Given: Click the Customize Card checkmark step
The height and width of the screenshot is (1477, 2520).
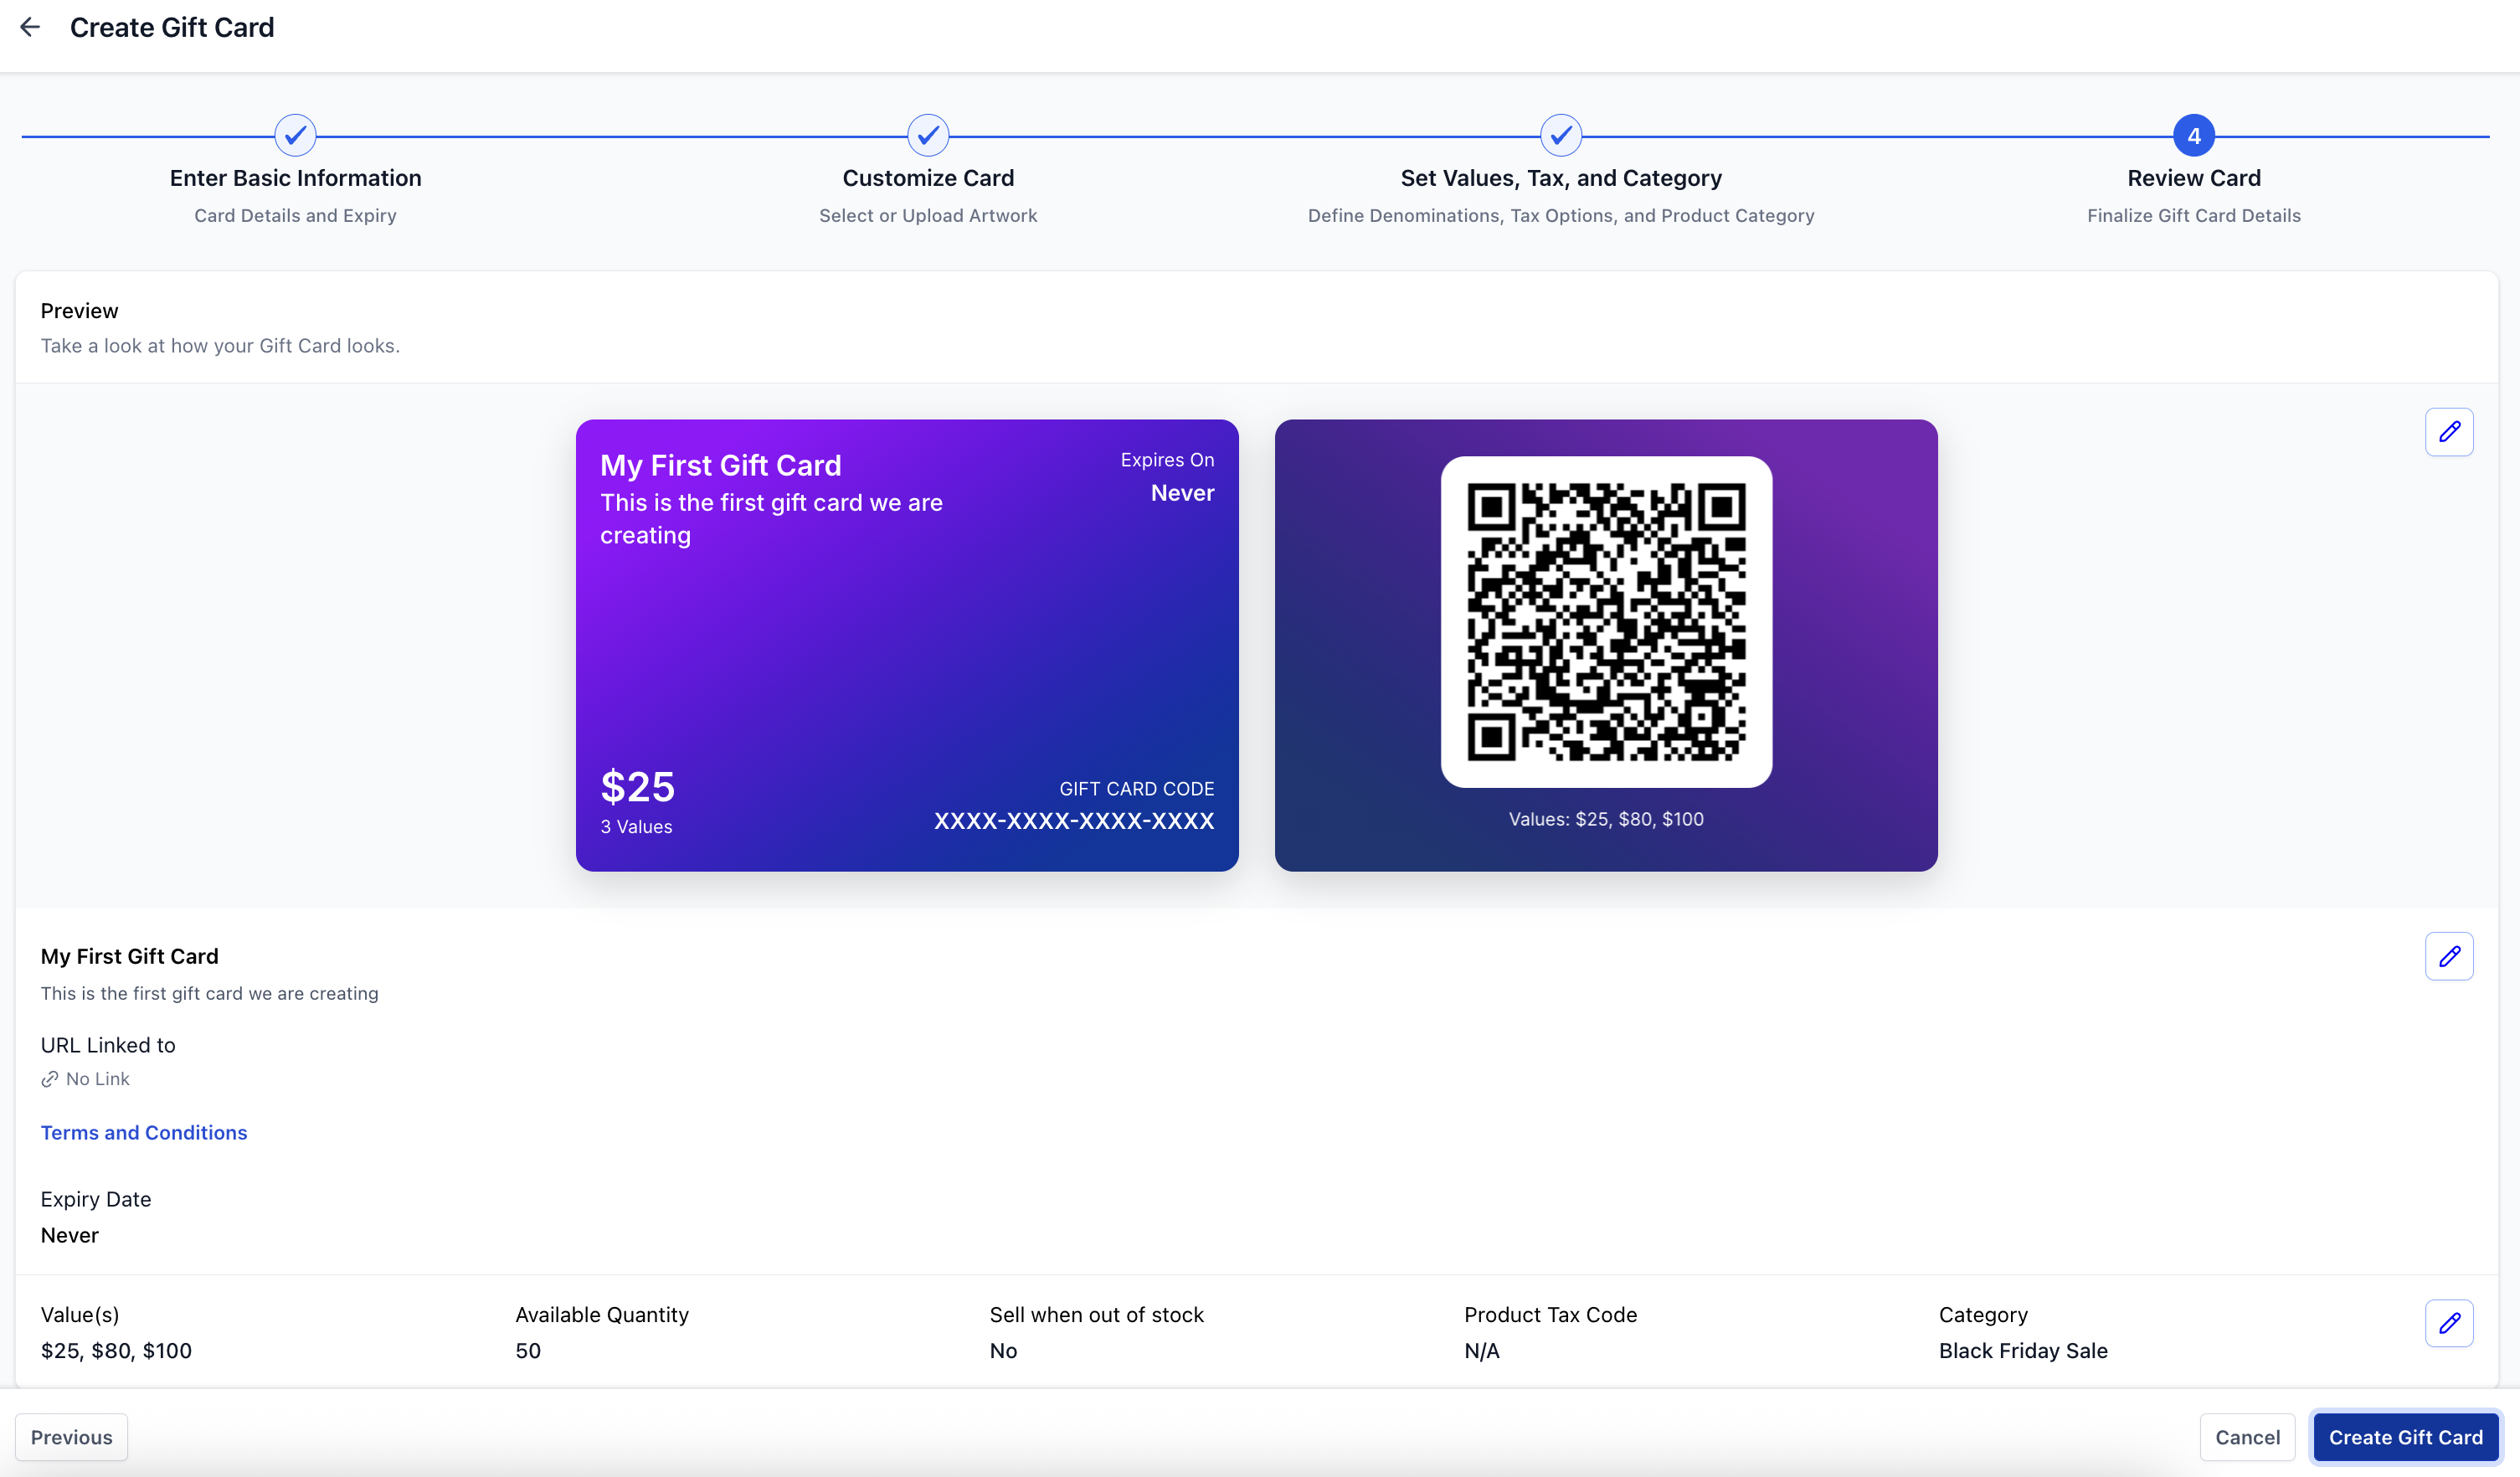Looking at the screenshot, I should point(928,136).
